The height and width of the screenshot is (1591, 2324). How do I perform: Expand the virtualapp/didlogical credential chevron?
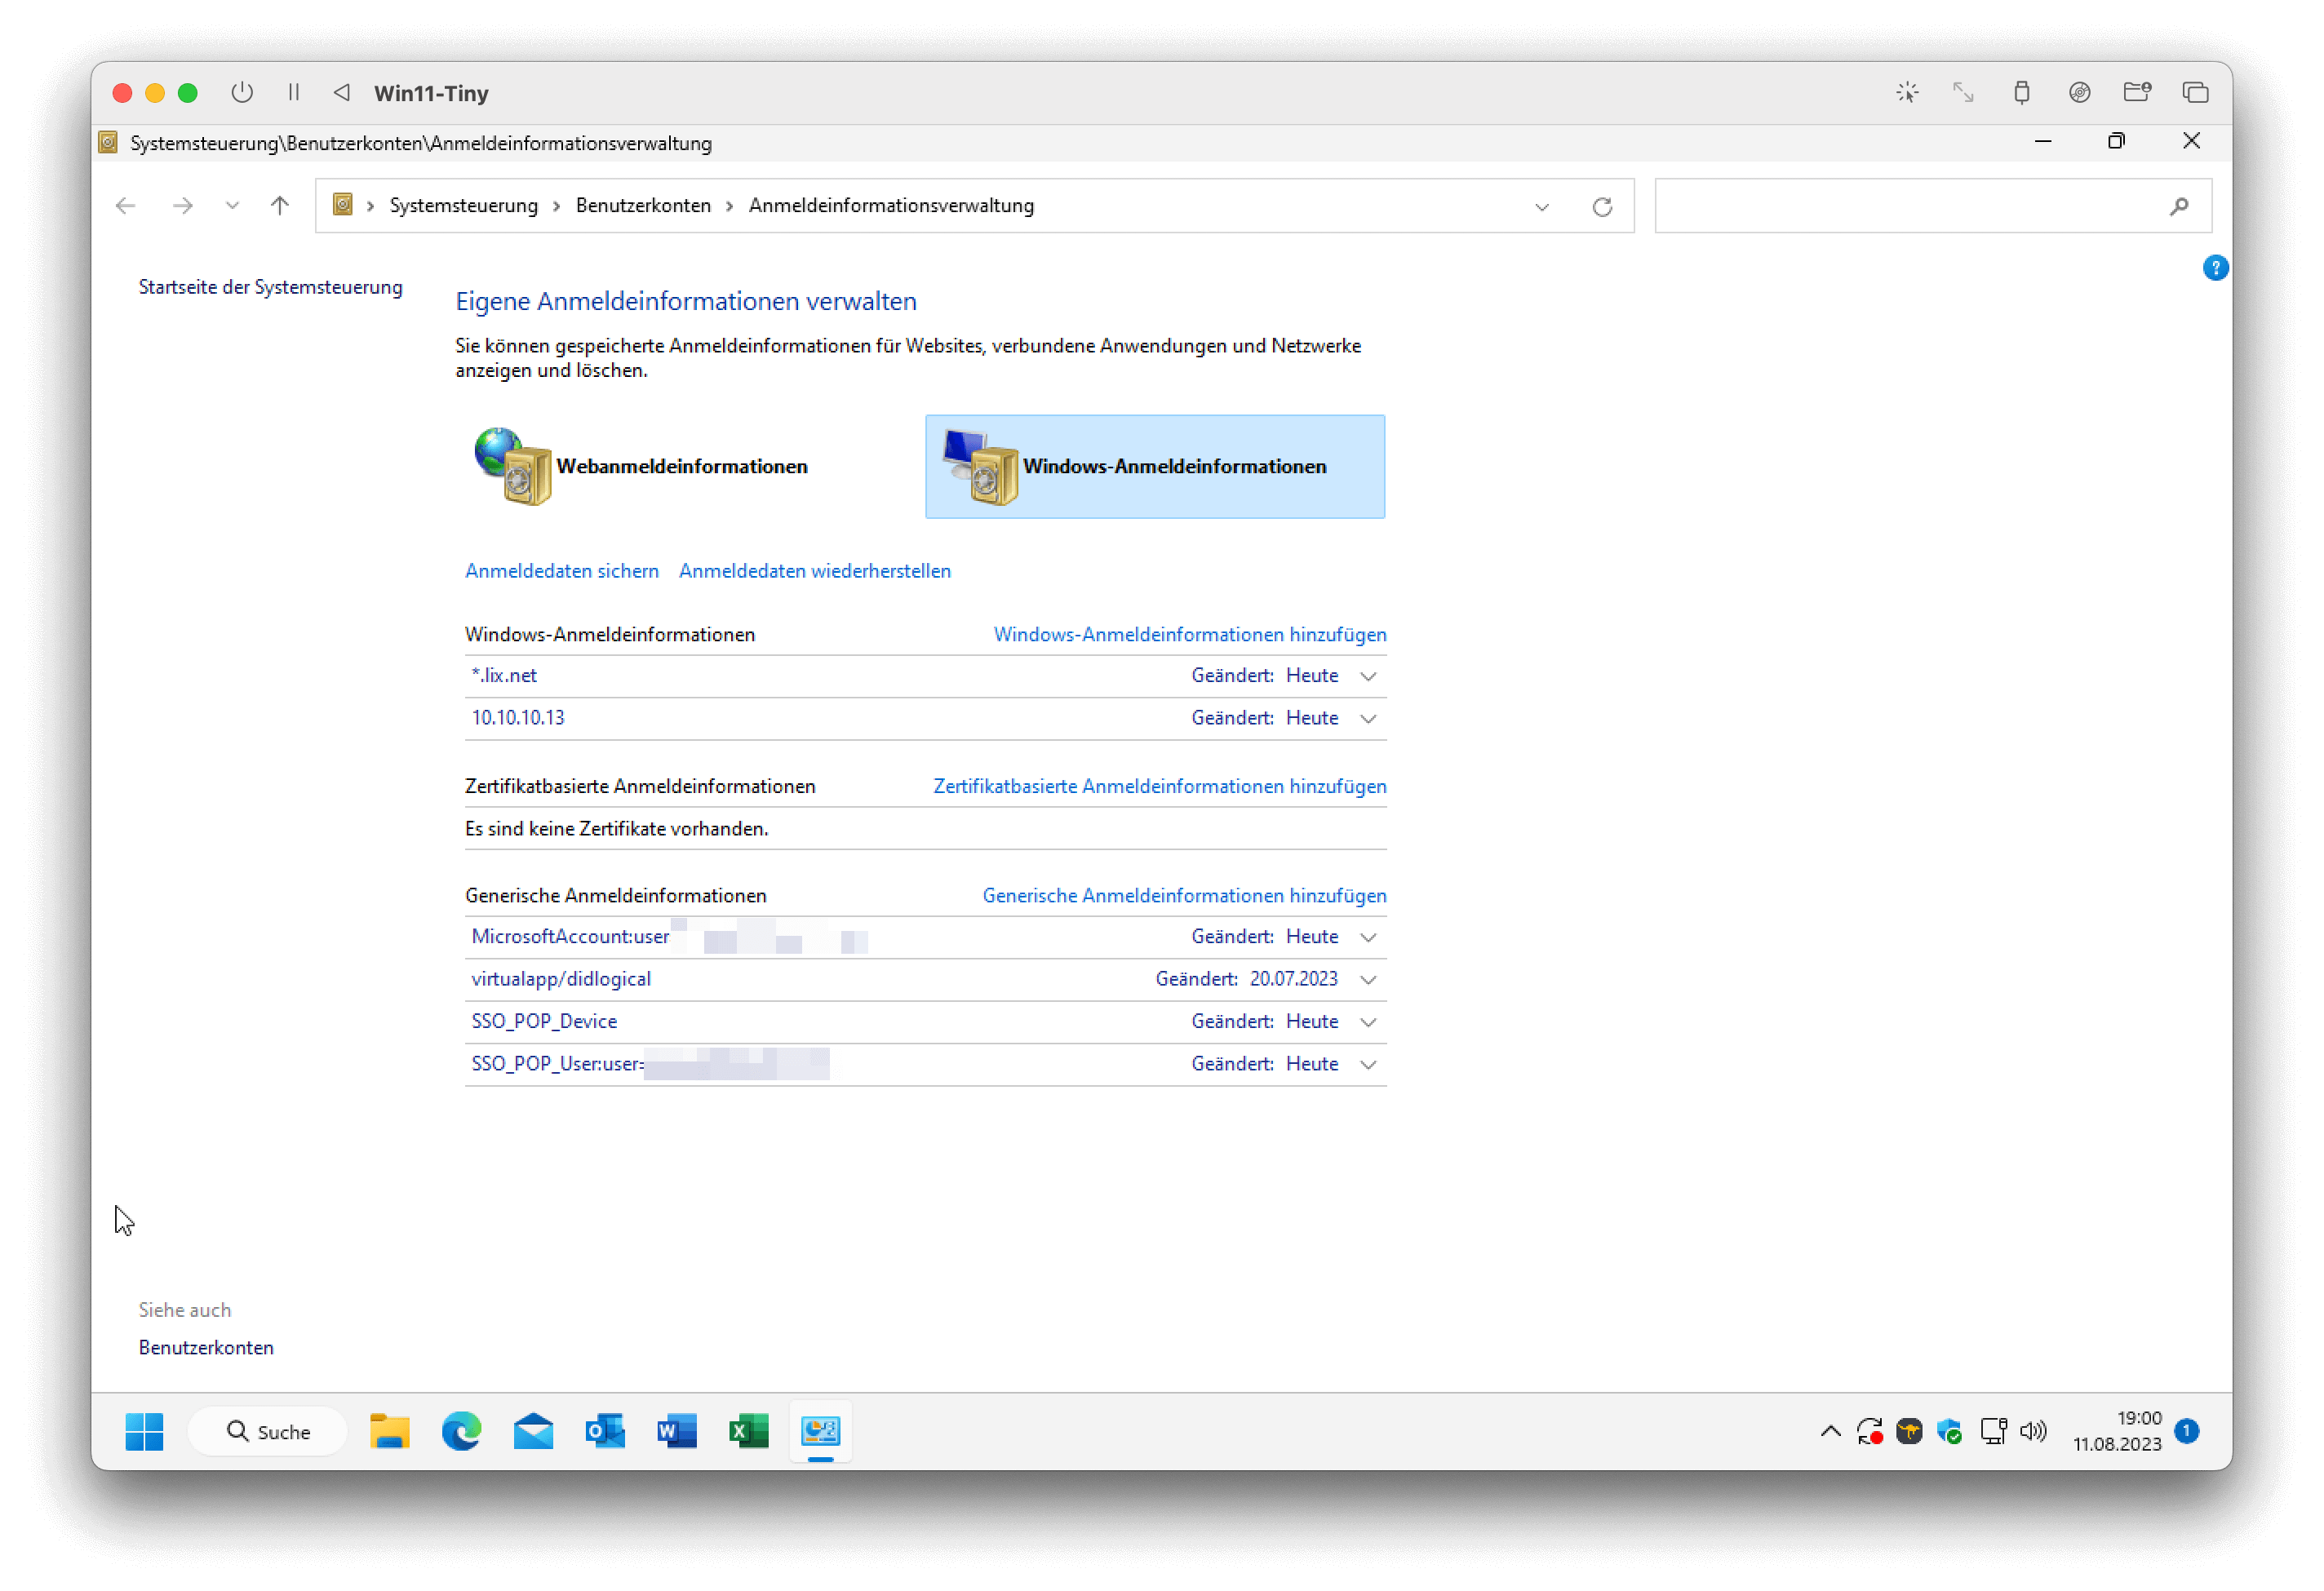[1369, 979]
